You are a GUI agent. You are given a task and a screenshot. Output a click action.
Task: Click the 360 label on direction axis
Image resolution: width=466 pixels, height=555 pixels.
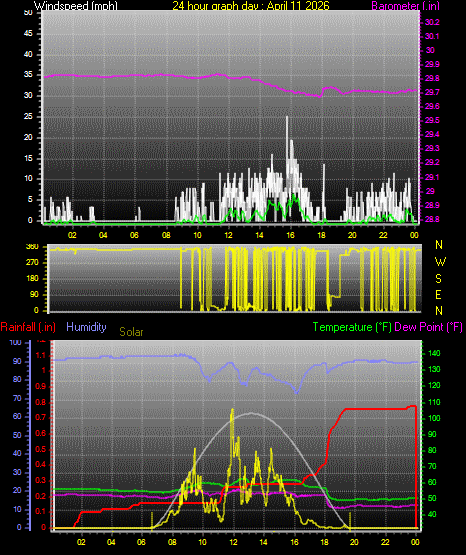click(x=32, y=247)
